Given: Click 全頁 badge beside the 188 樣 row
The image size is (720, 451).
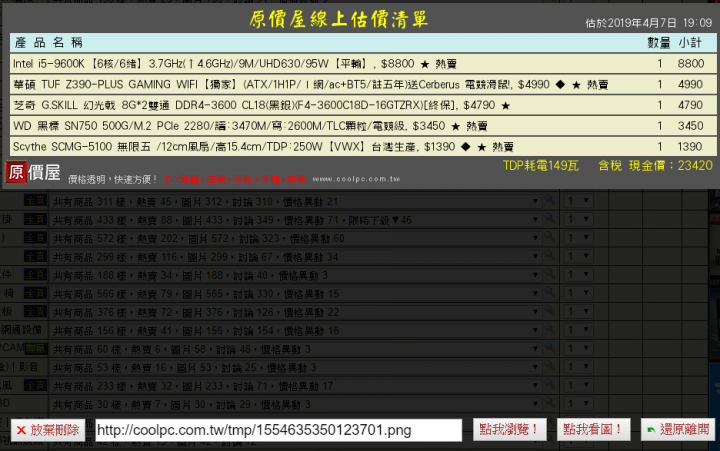Looking at the screenshot, I should tap(35, 274).
